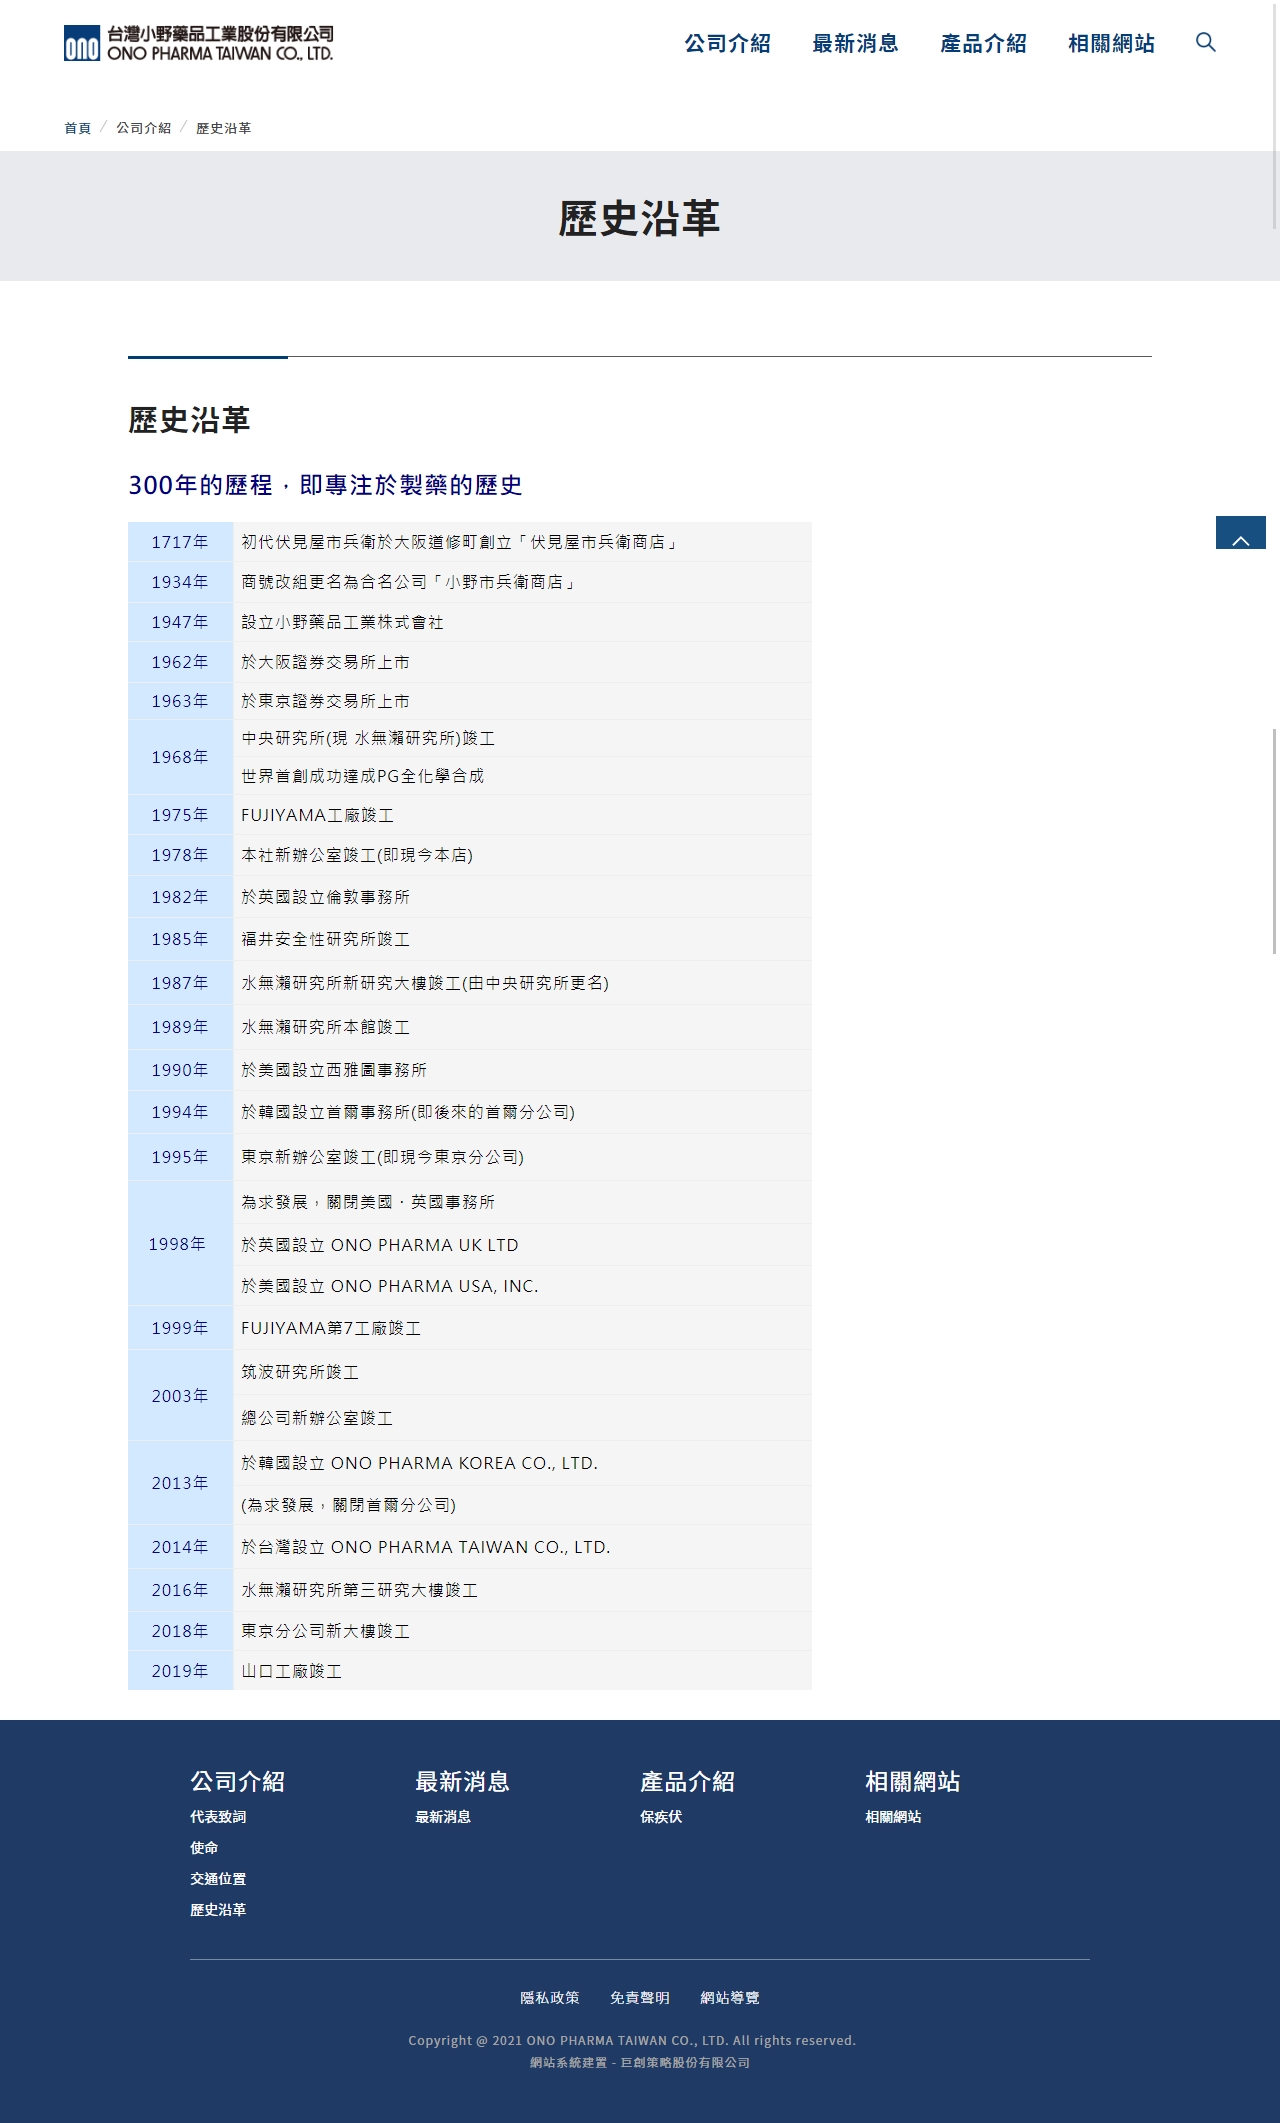Image resolution: width=1280 pixels, height=2123 pixels.
Task: Click text 於英國設立 ONO PHARMA UK LTD
Action: pyautogui.click(x=380, y=1245)
